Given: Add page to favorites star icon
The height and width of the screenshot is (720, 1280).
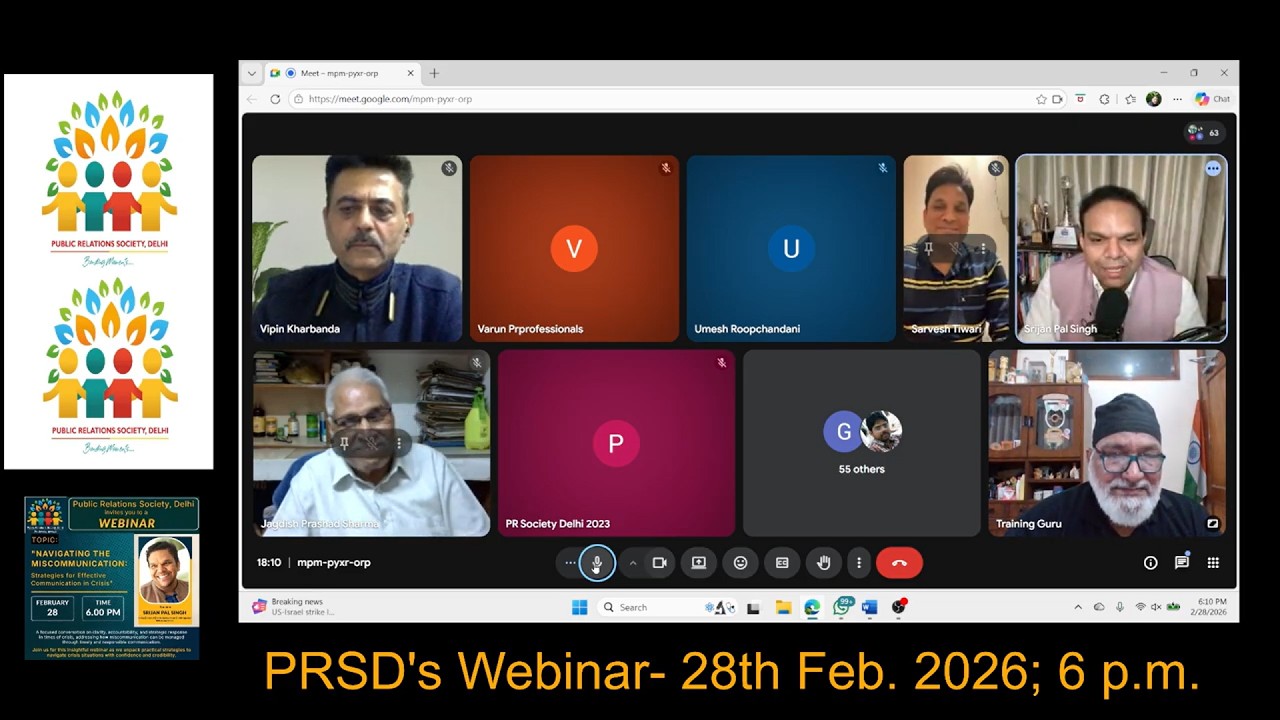Looking at the screenshot, I should pyautogui.click(x=1041, y=99).
